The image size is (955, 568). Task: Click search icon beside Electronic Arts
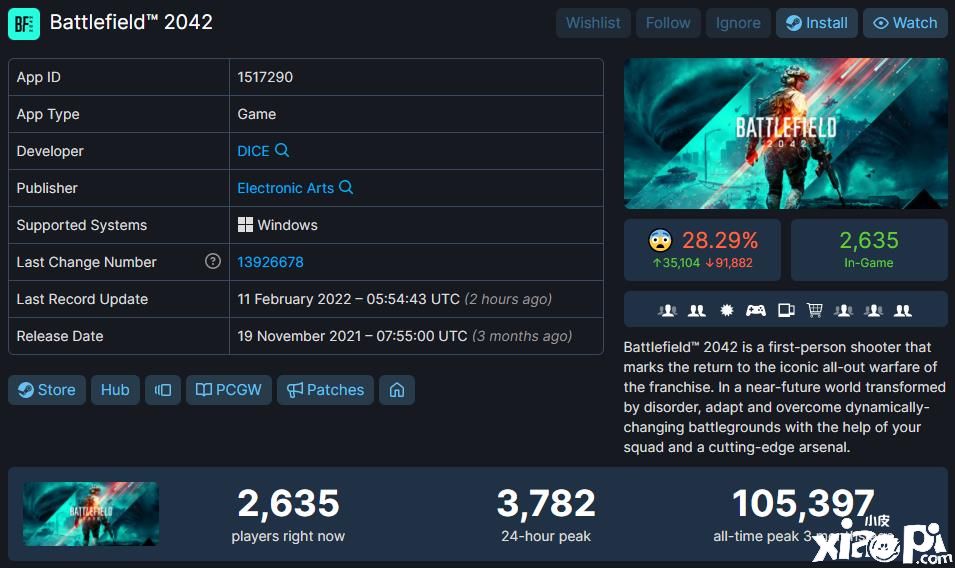pos(346,187)
